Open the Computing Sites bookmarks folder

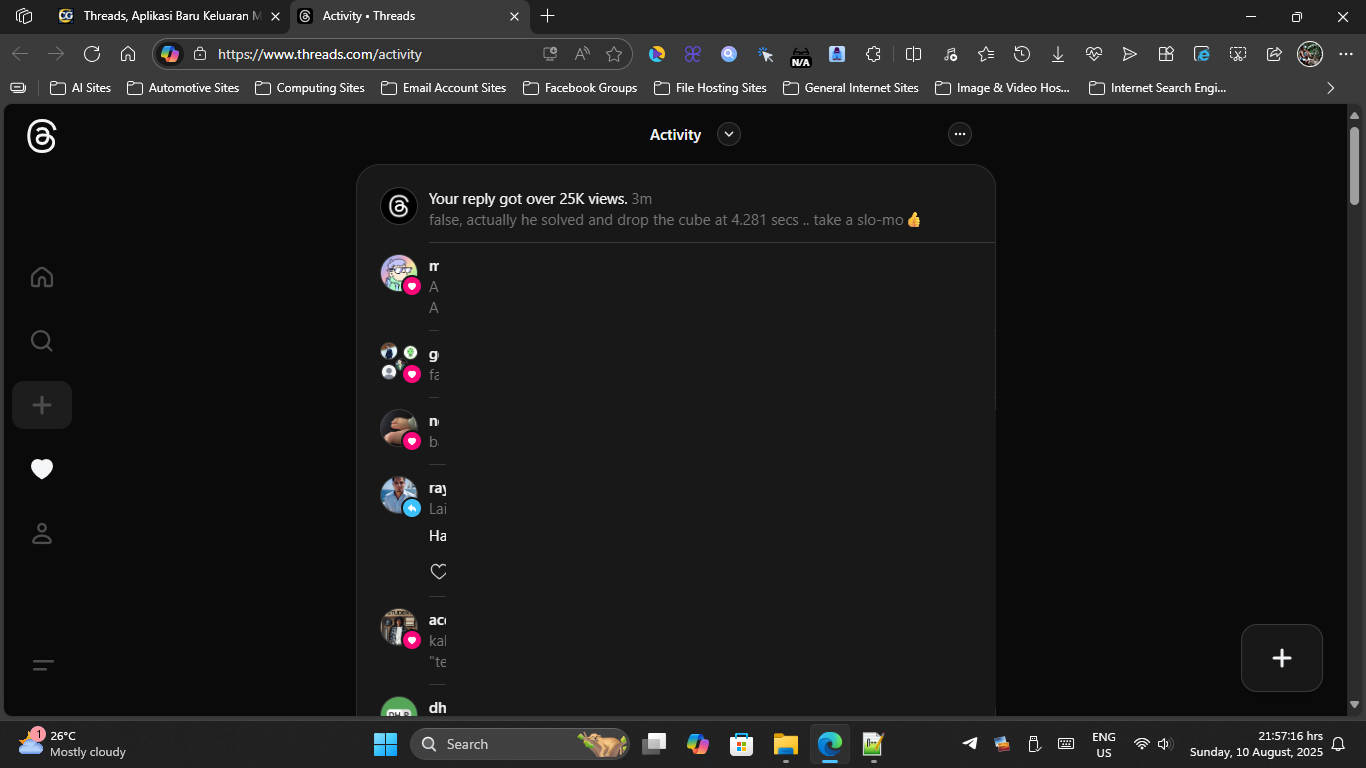310,88
